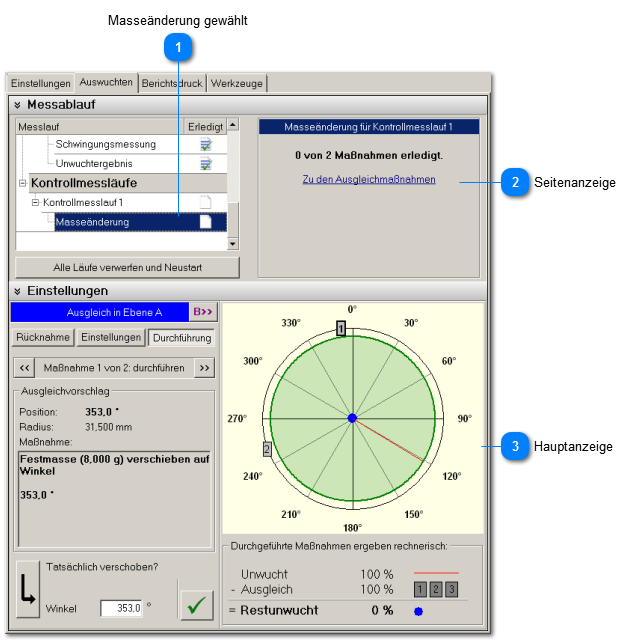Screen dimensions: 632x643
Task: Collapse the Einstellungen section header
Action: 18,292
